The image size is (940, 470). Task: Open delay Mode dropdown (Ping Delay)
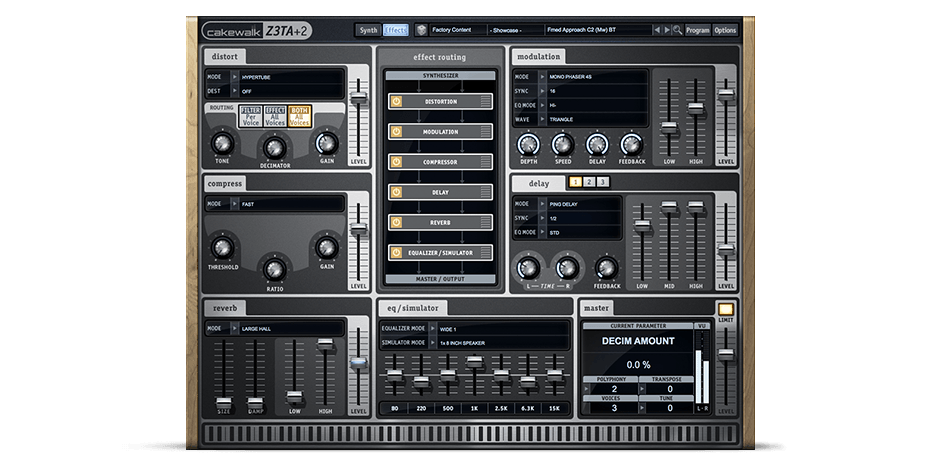click(x=568, y=204)
